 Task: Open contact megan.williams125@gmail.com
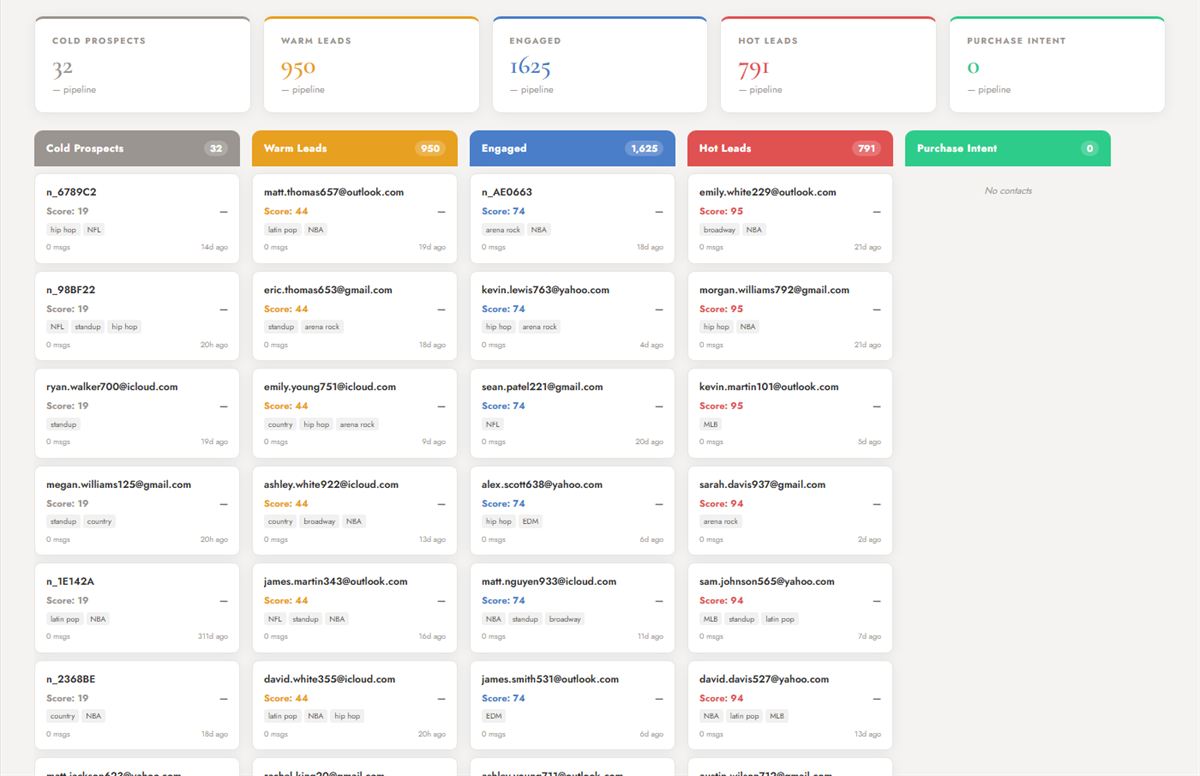137,511
